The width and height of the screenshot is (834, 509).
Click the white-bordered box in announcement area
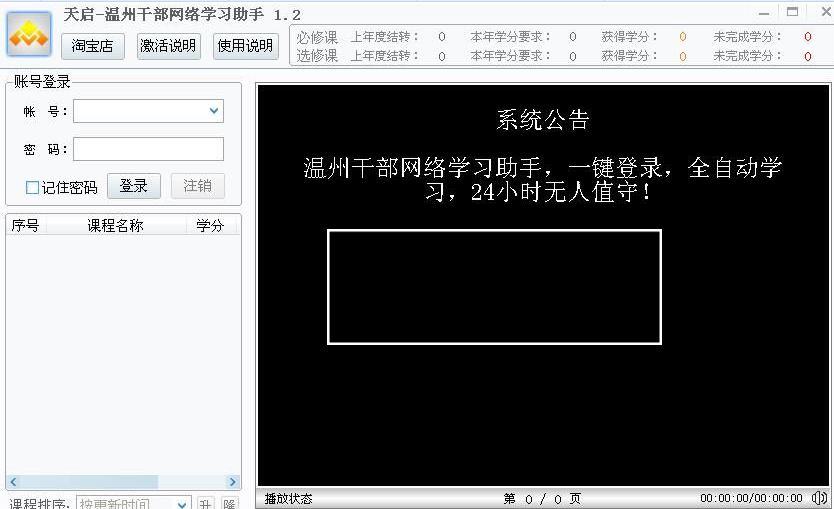[x=495, y=287]
